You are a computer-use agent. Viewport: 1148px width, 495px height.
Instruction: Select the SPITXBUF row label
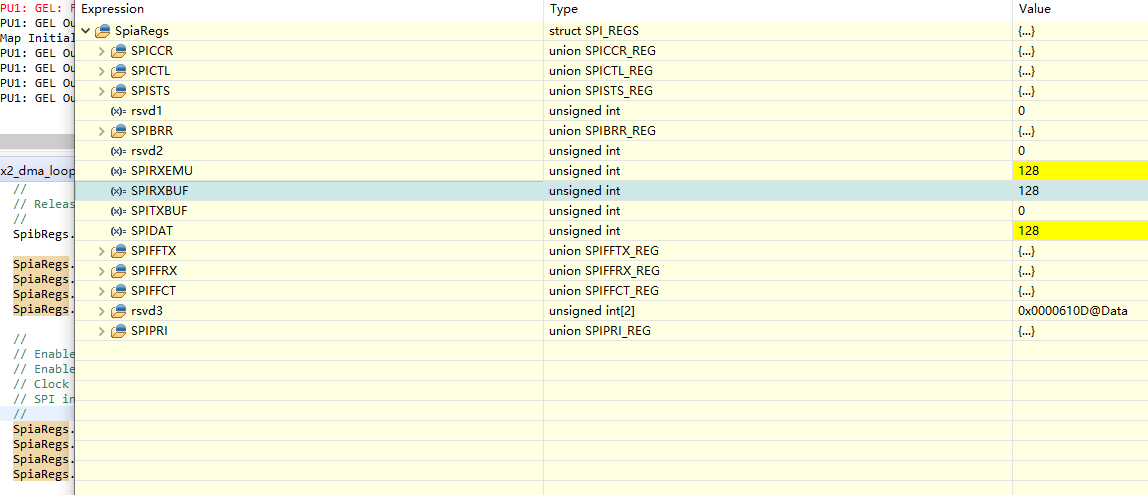pyautogui.click(x=159, y=211)
